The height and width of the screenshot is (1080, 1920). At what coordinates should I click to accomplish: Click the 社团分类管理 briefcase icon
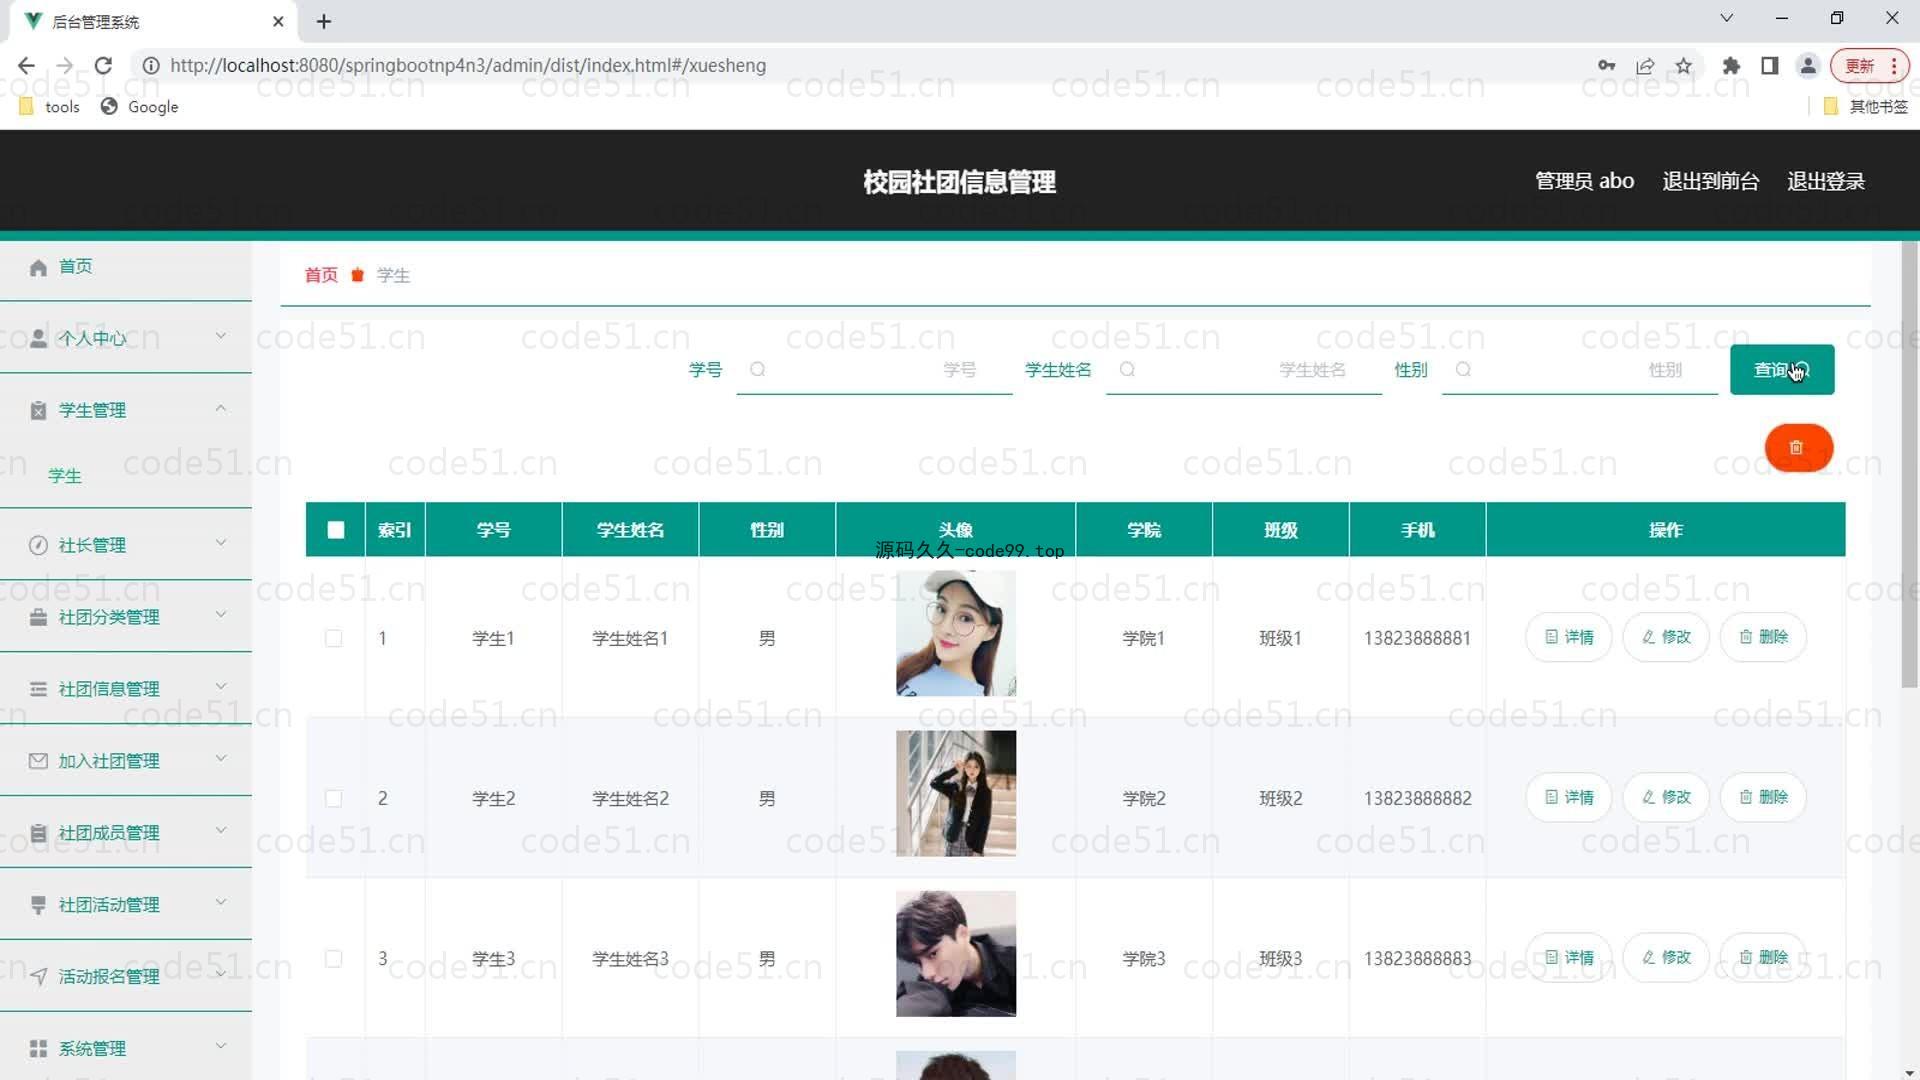[x=38, y=617]
